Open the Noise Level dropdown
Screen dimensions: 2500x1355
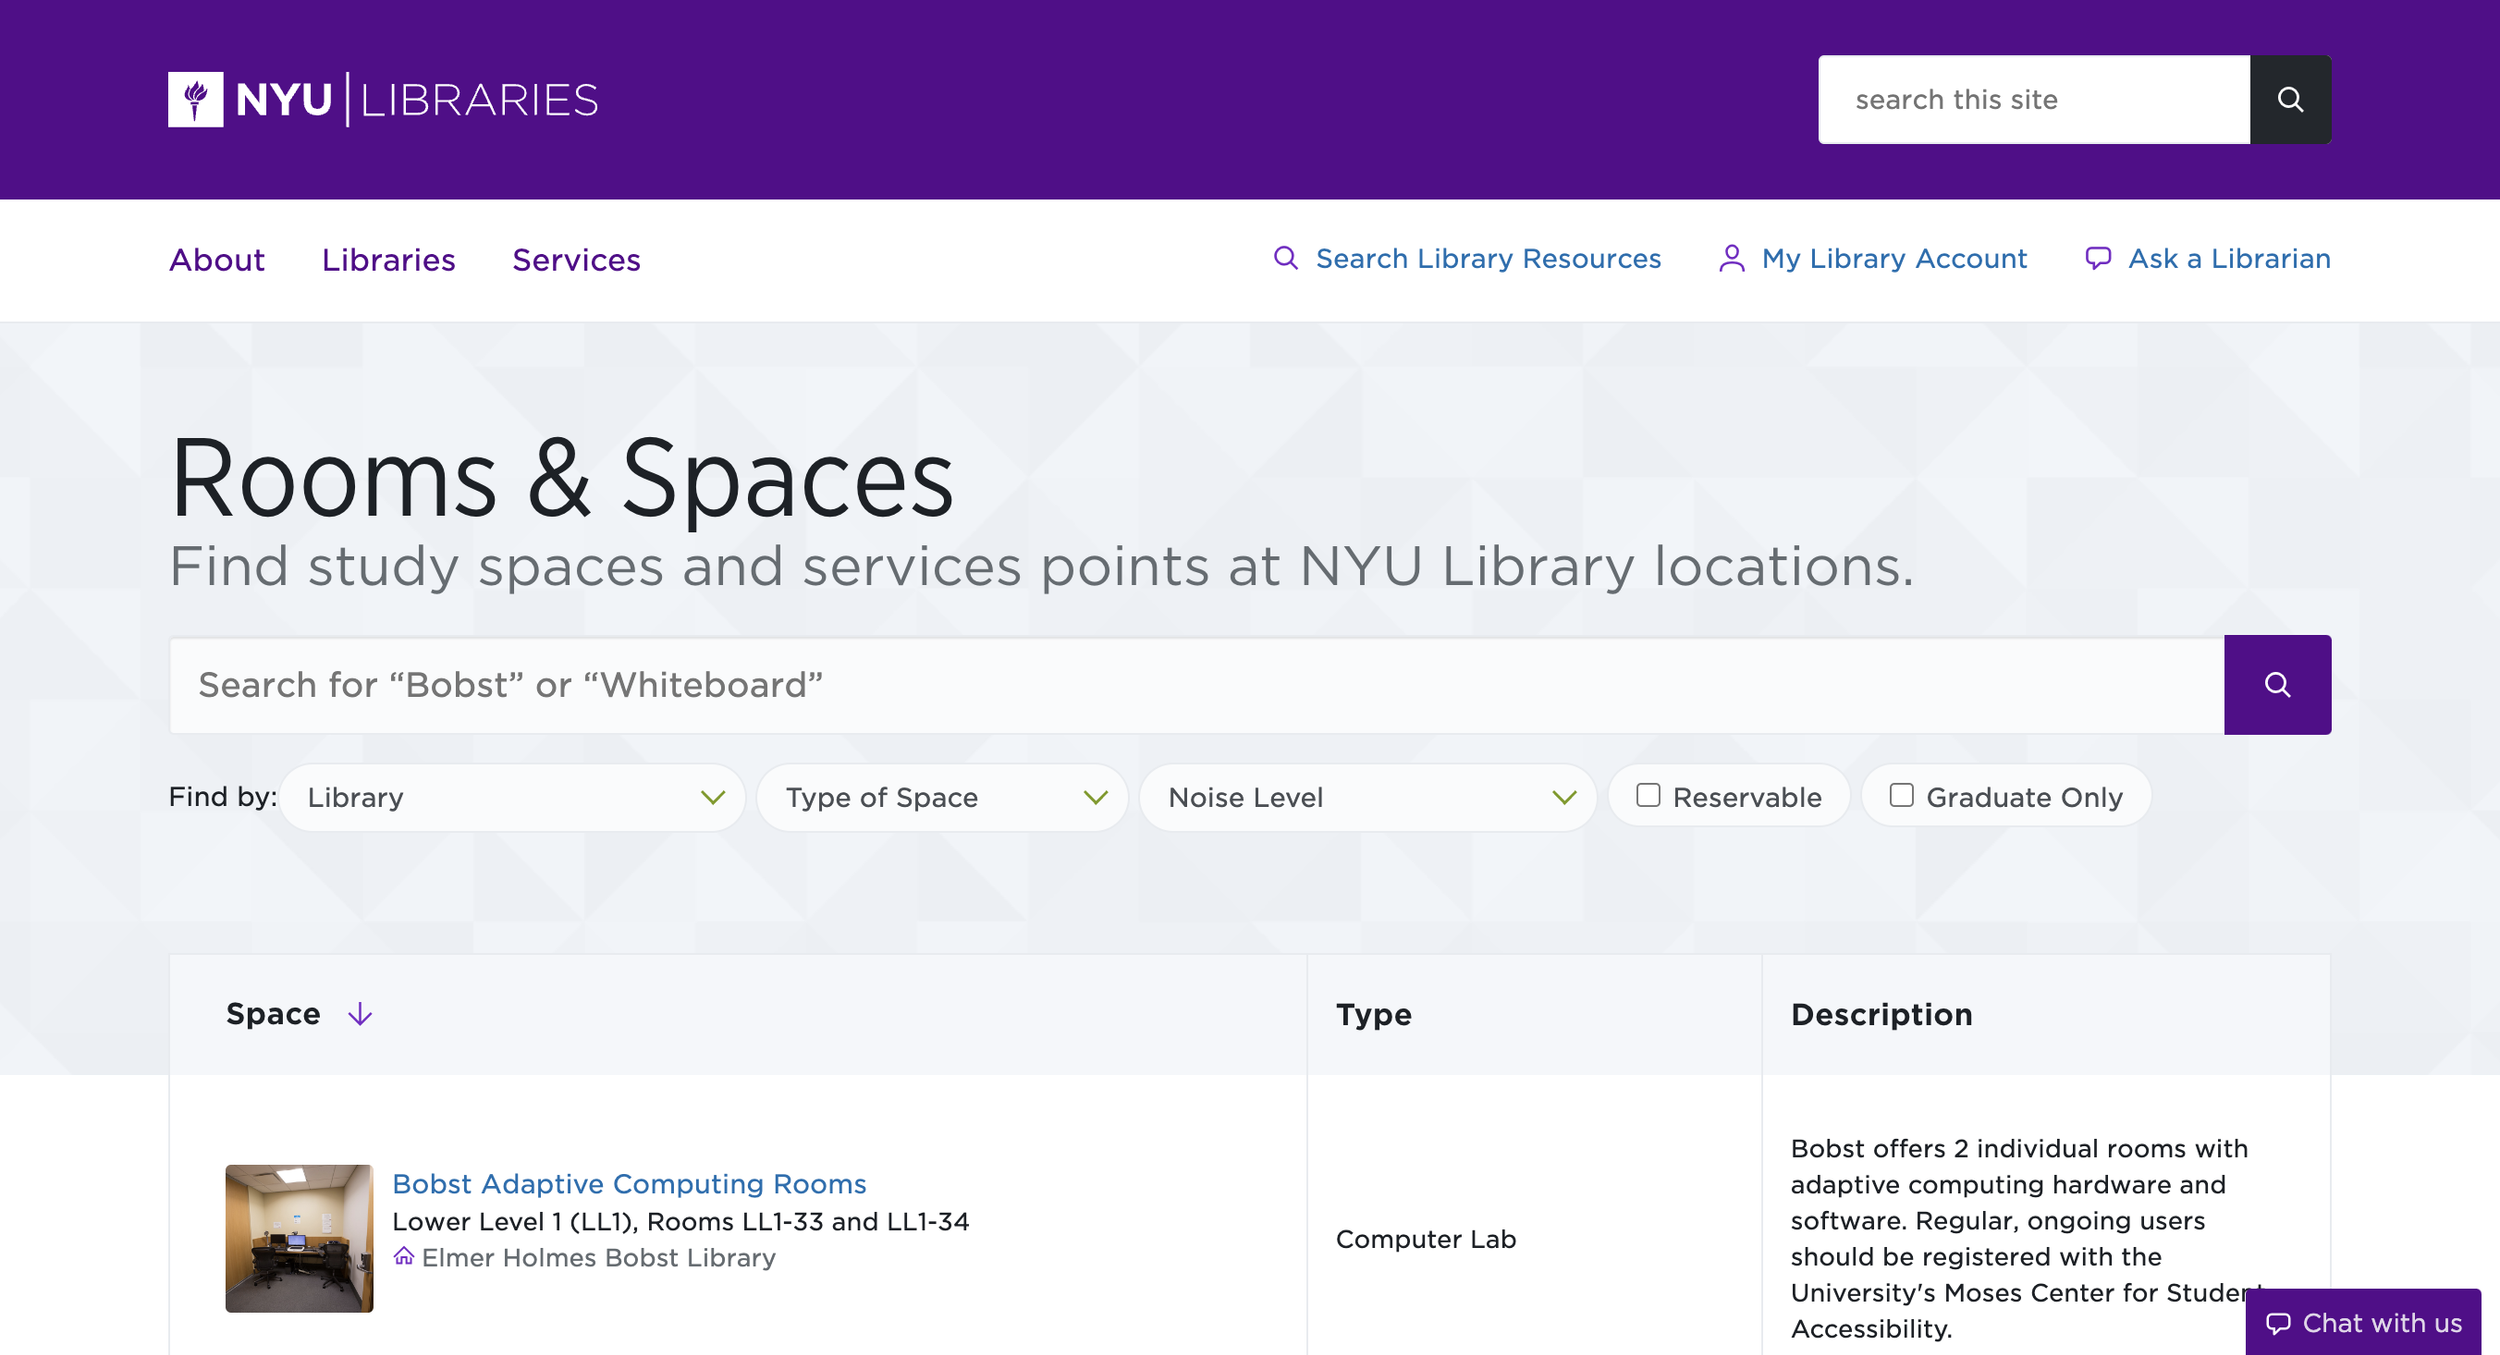pos(1367,797)
